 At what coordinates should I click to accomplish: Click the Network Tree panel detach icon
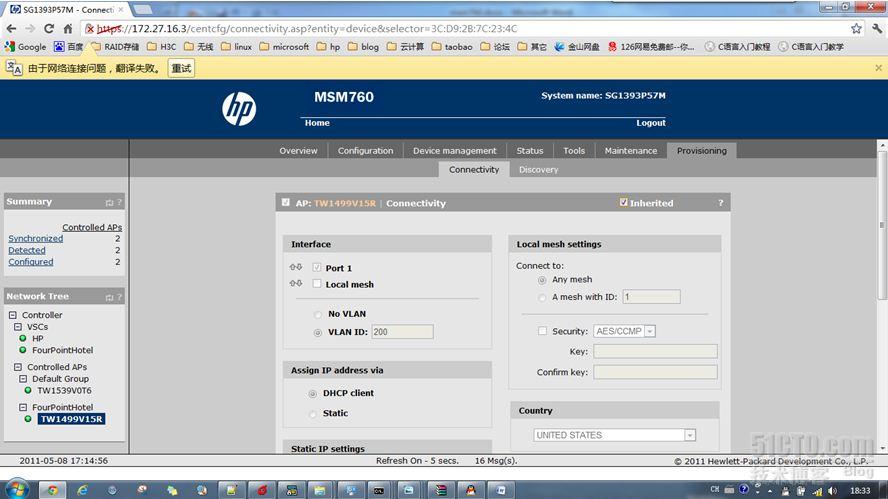(109, 297)
